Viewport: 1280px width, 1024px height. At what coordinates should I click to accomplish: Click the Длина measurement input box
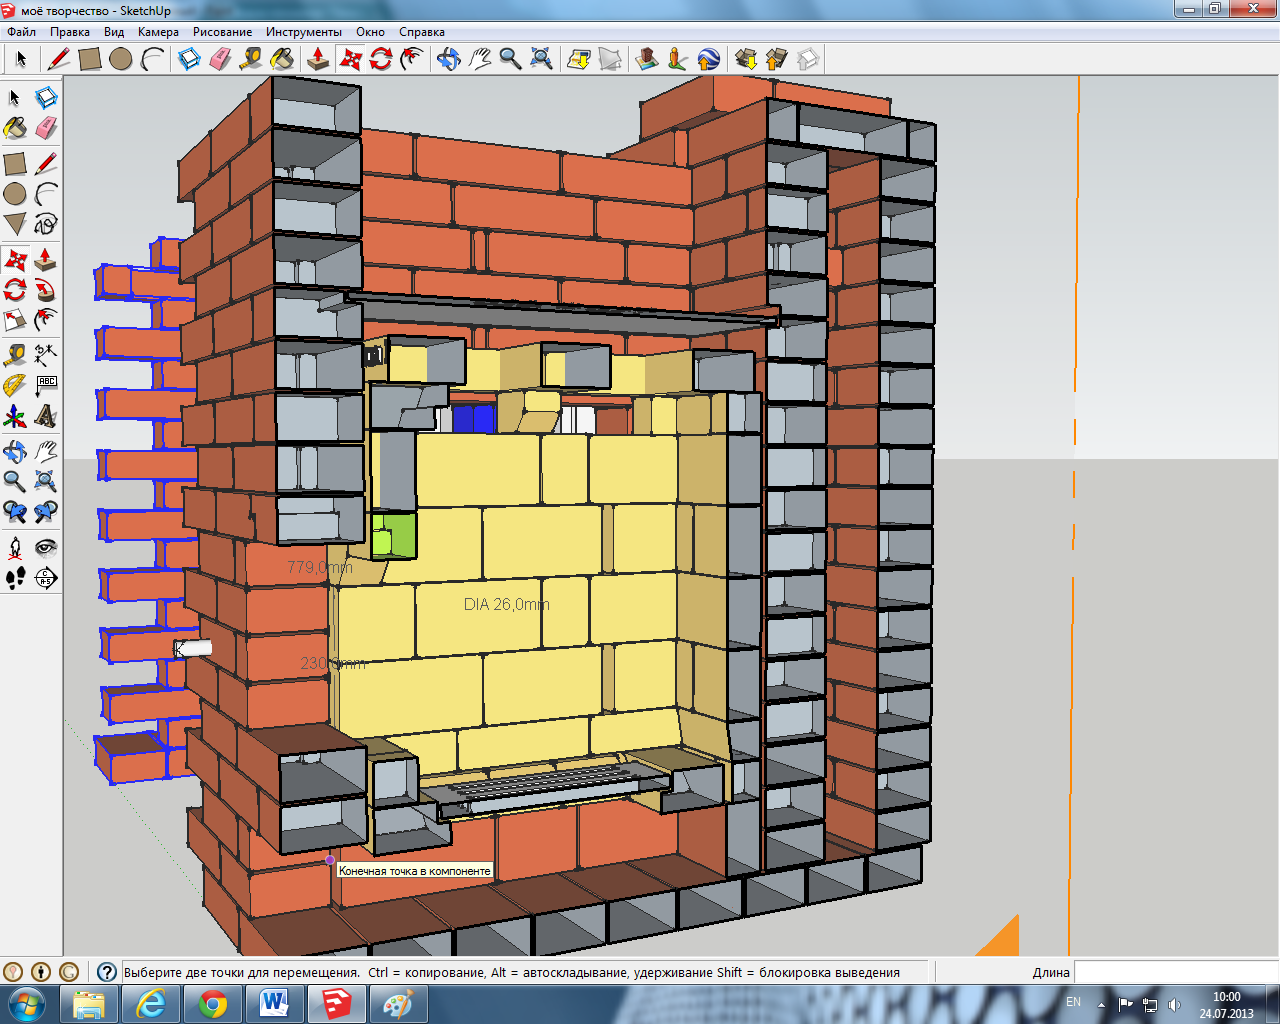[1175, 972]
